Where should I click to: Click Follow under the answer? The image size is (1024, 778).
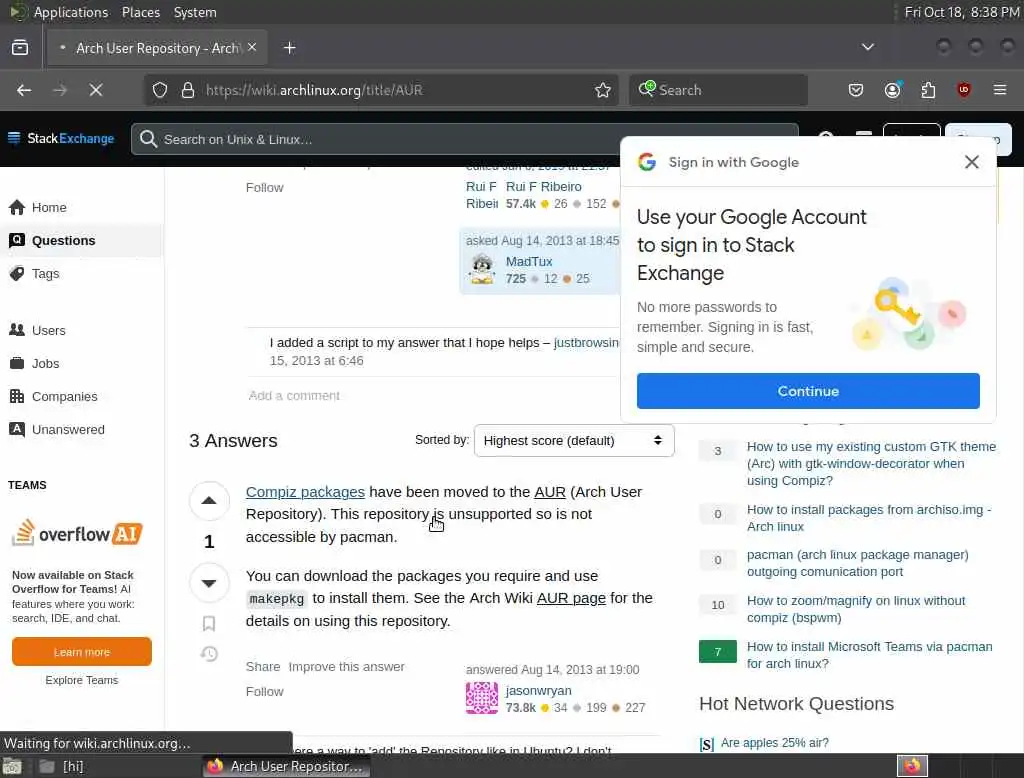(264, 692)
